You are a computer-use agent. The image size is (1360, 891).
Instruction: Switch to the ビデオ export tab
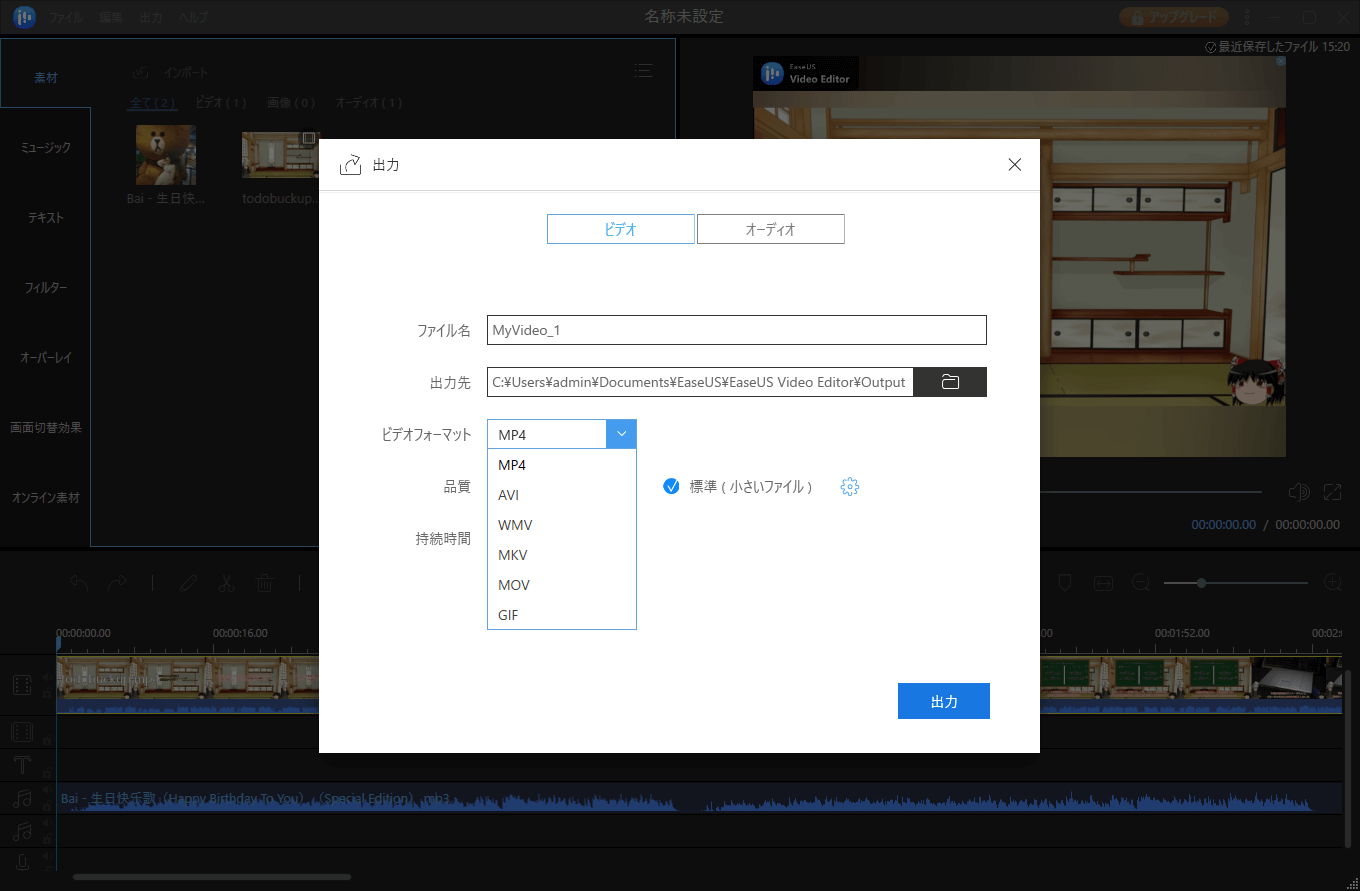pos(620,229)
